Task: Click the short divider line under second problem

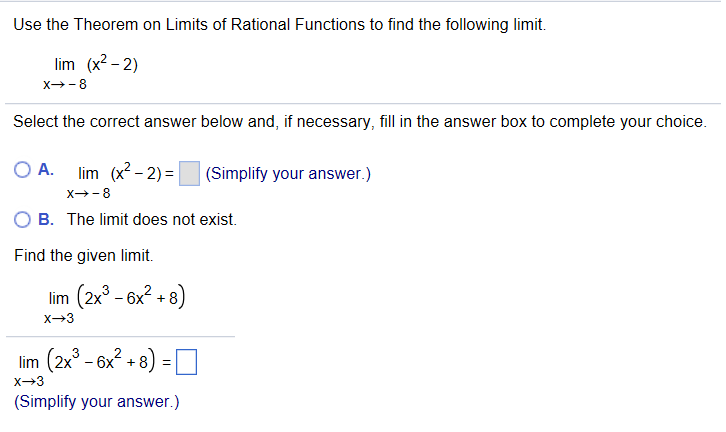Action: coord(120,337)
